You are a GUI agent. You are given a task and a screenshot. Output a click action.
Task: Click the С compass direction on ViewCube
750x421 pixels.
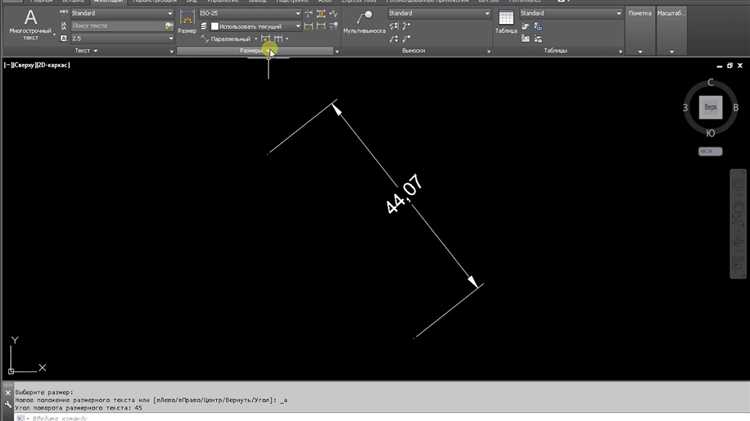(x=710, y=82)
